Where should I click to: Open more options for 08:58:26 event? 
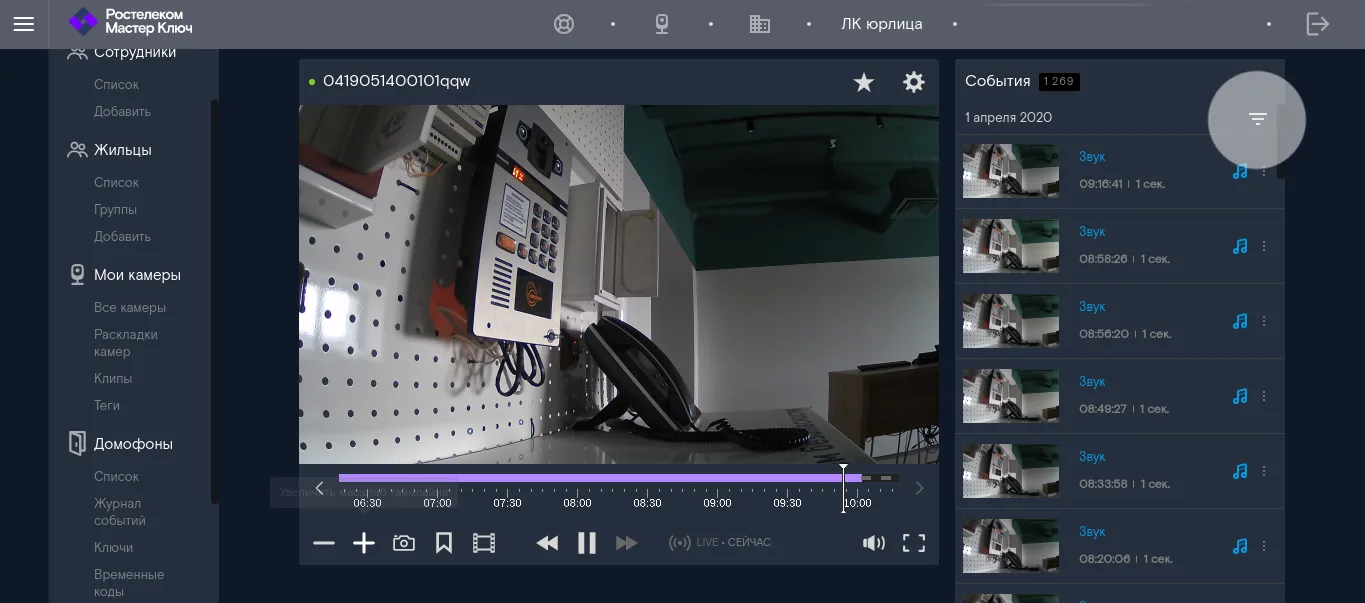click(1264, 246)
